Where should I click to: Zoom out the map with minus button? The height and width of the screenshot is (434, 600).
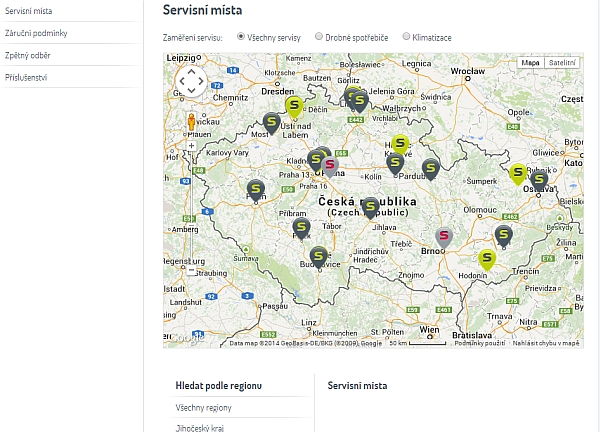[191, 270]
